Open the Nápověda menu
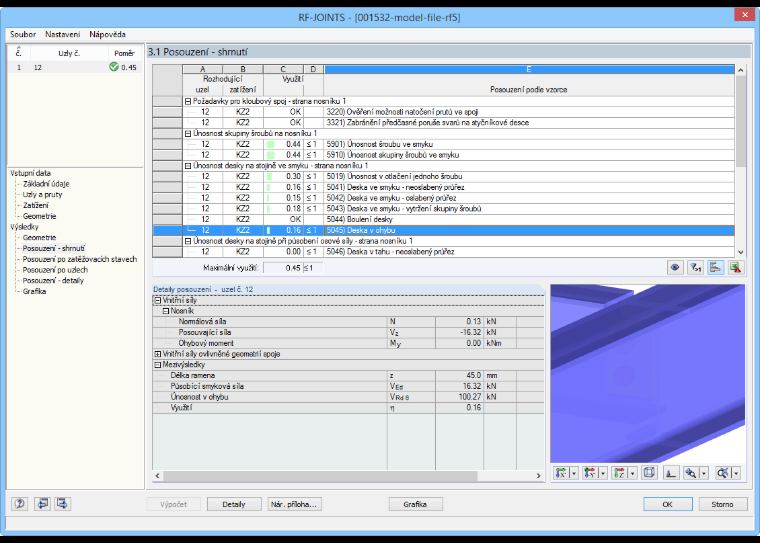The image size is (760, 543). click(x=107, y=34)
